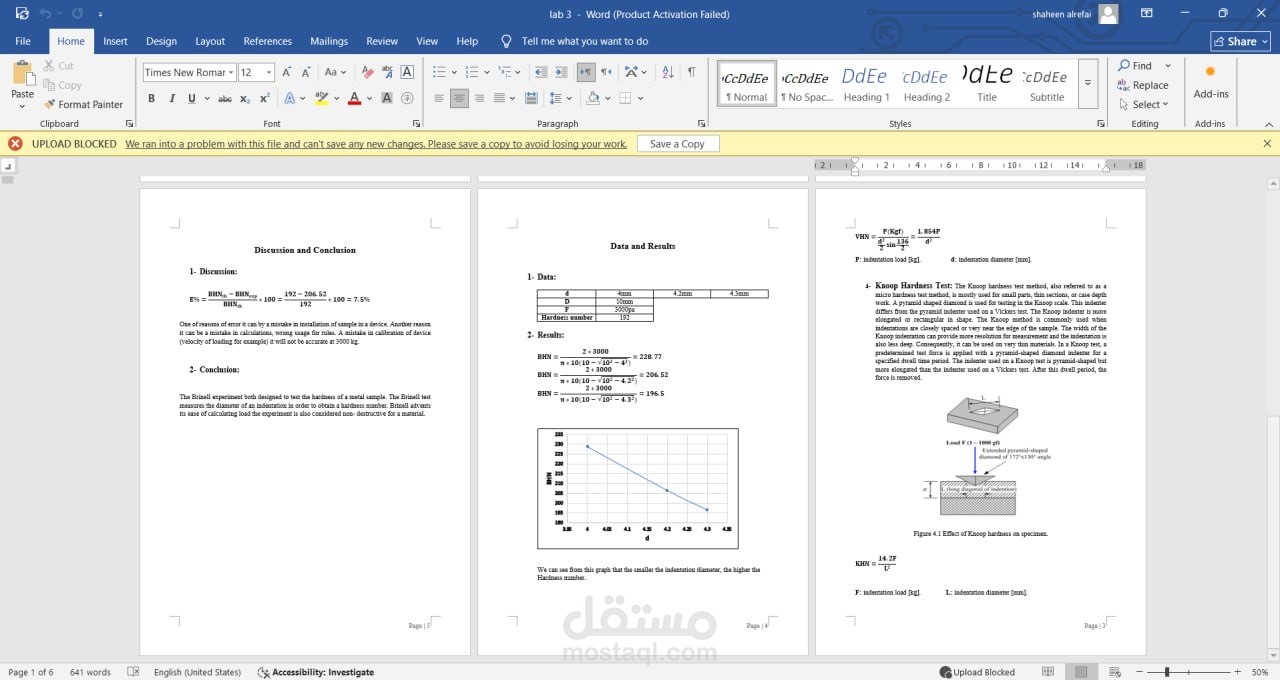Image resolution: width=1280 pixels, height=680 pixels.
Task: Apply red font color swatch
Action: [354, 98]
